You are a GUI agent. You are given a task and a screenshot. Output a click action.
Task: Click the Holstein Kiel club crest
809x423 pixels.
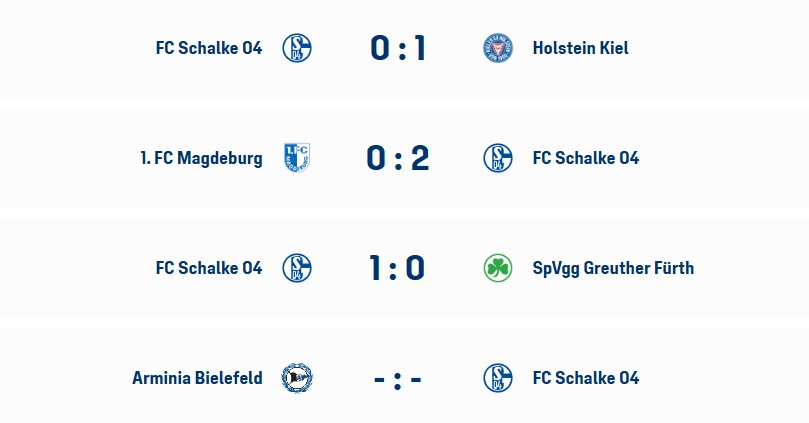(x=498, y=48)
